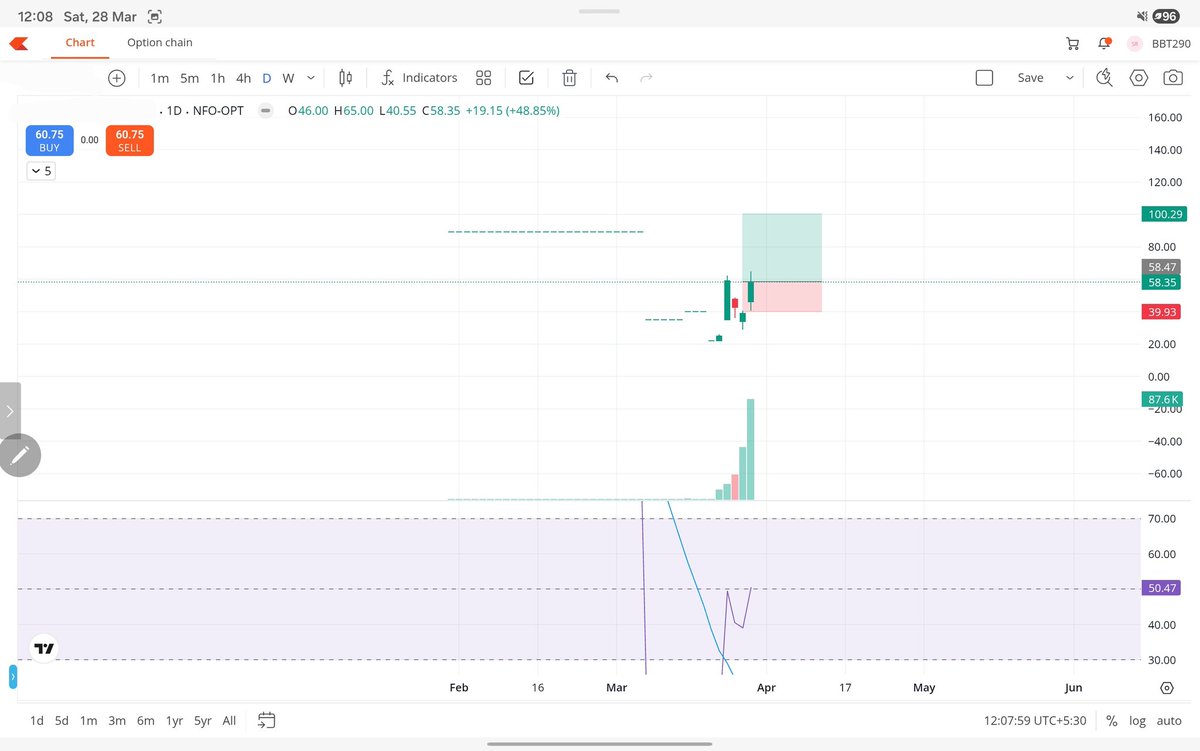Select the W weekly interval
This screenshot has height=751, width=1200.
(x=288, y=78)
